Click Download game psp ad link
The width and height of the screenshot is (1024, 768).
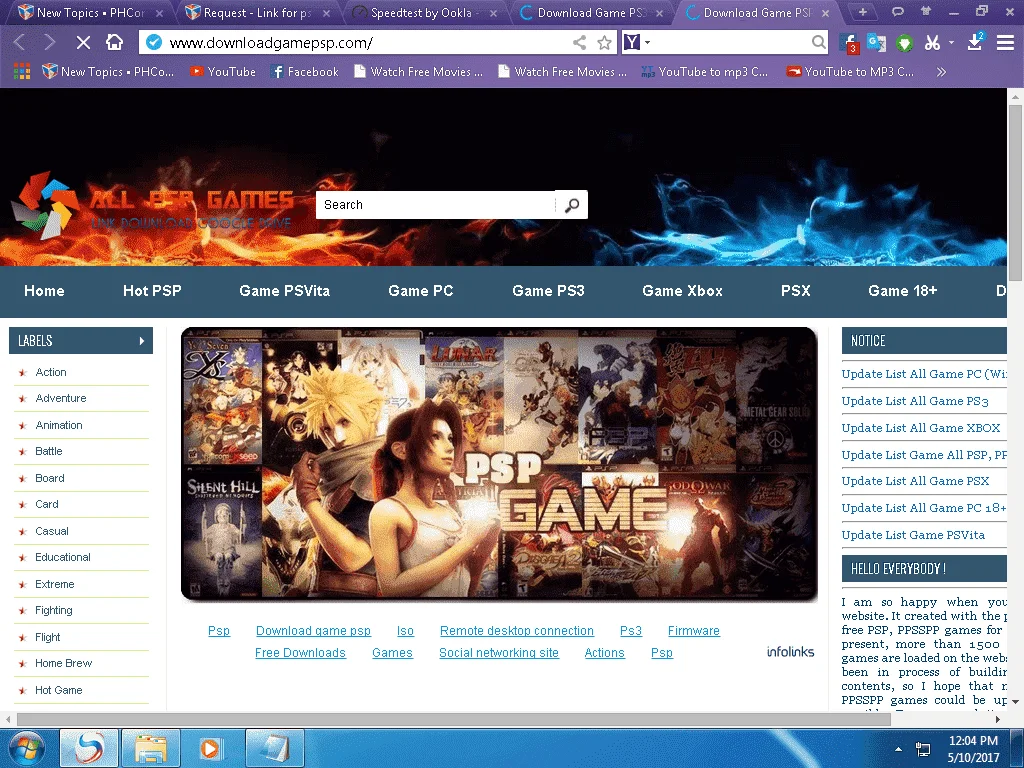point(313,631)
